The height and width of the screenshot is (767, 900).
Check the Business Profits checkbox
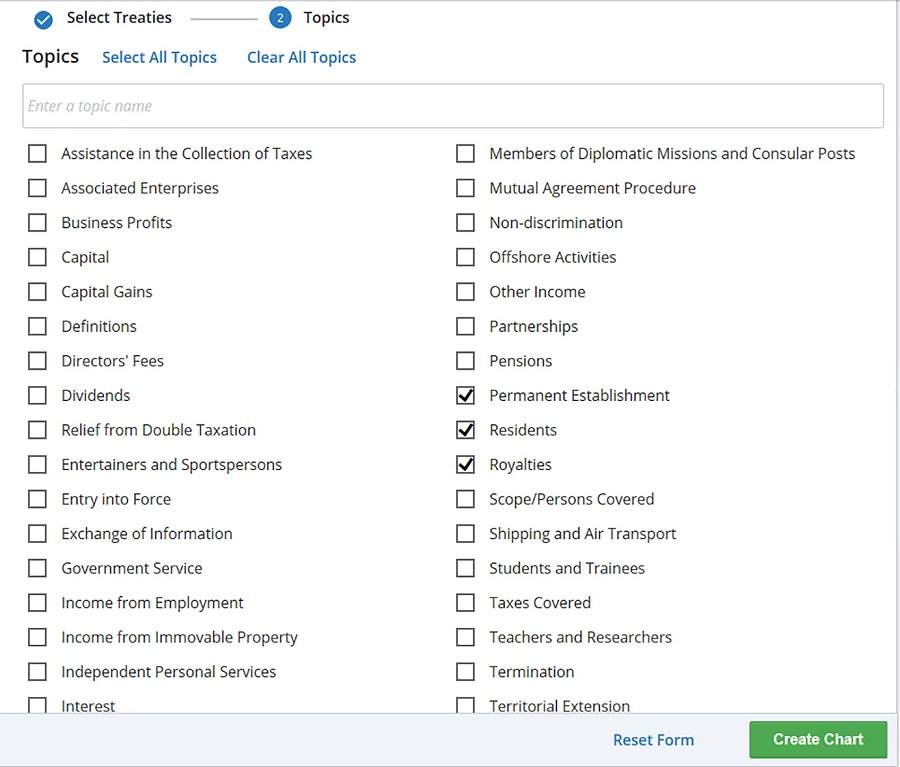pos(37,223)
